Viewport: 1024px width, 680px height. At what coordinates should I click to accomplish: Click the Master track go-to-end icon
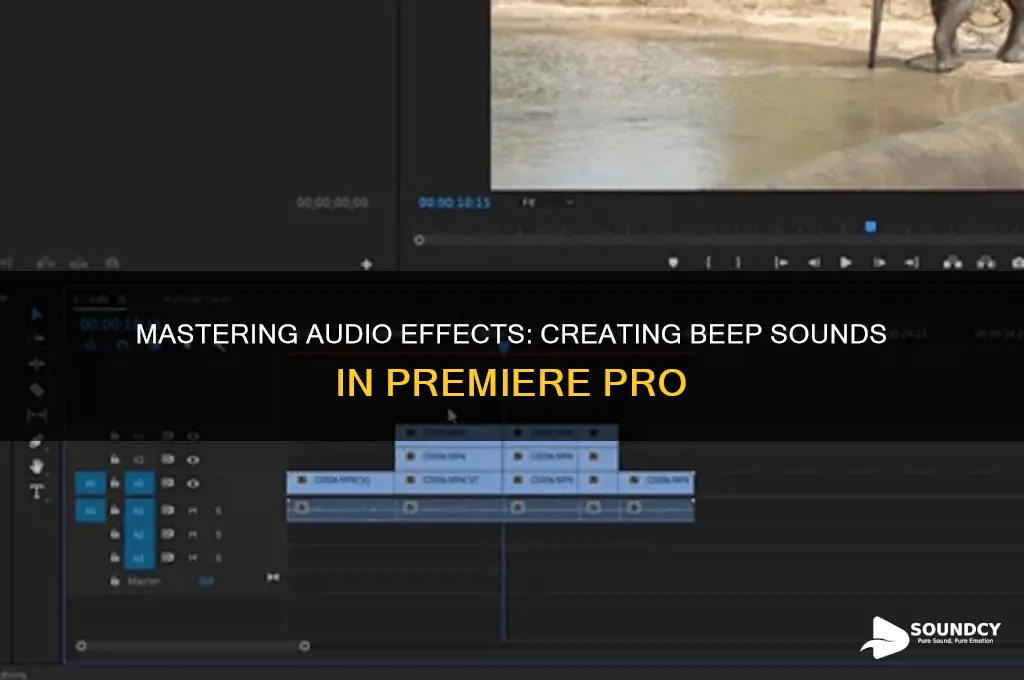[273, 577]
